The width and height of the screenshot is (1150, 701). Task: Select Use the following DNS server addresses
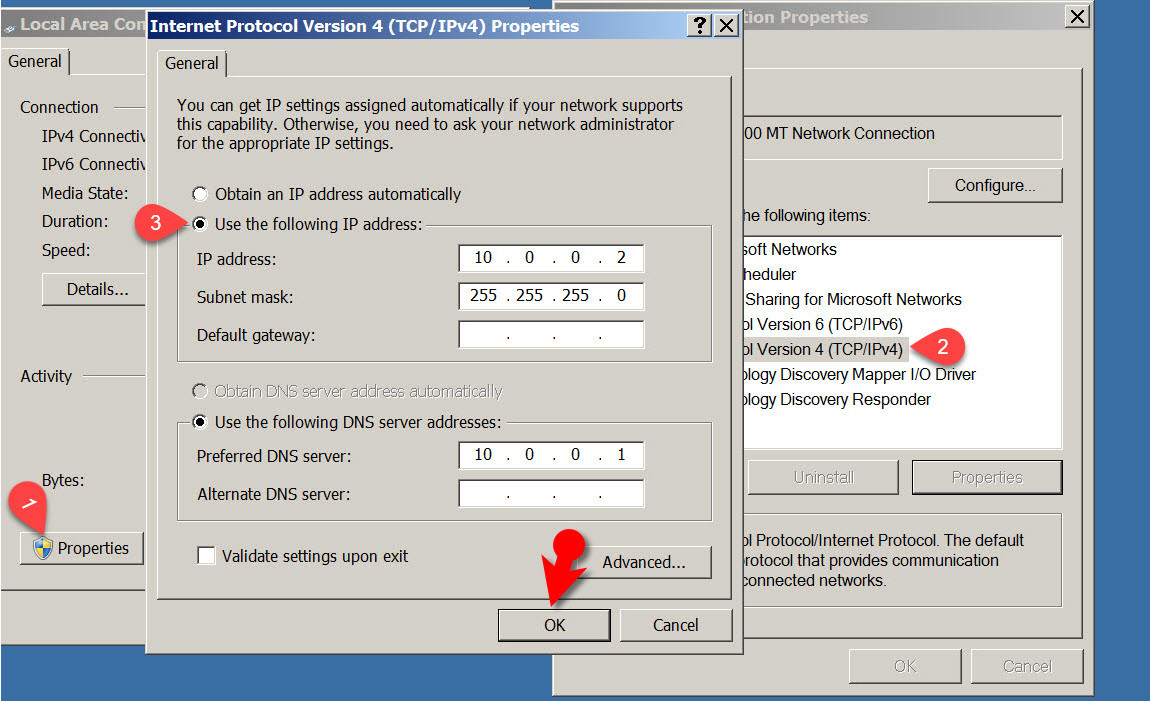[x=199, y=422]
